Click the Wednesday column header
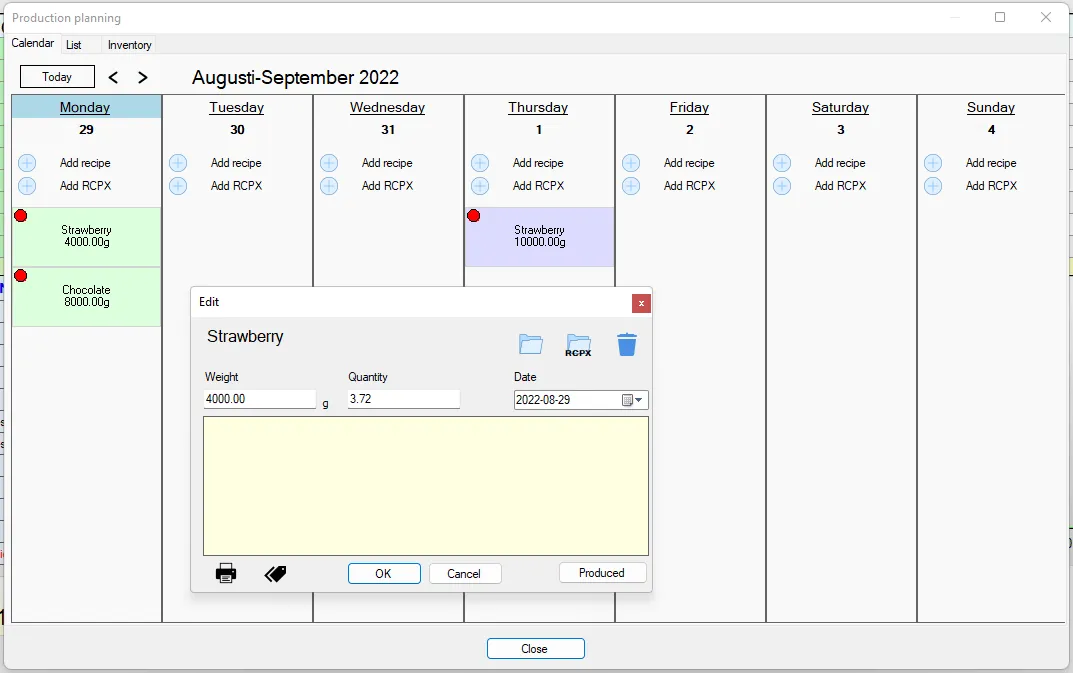Viewport: 1073px width, 673px height. 387,107
